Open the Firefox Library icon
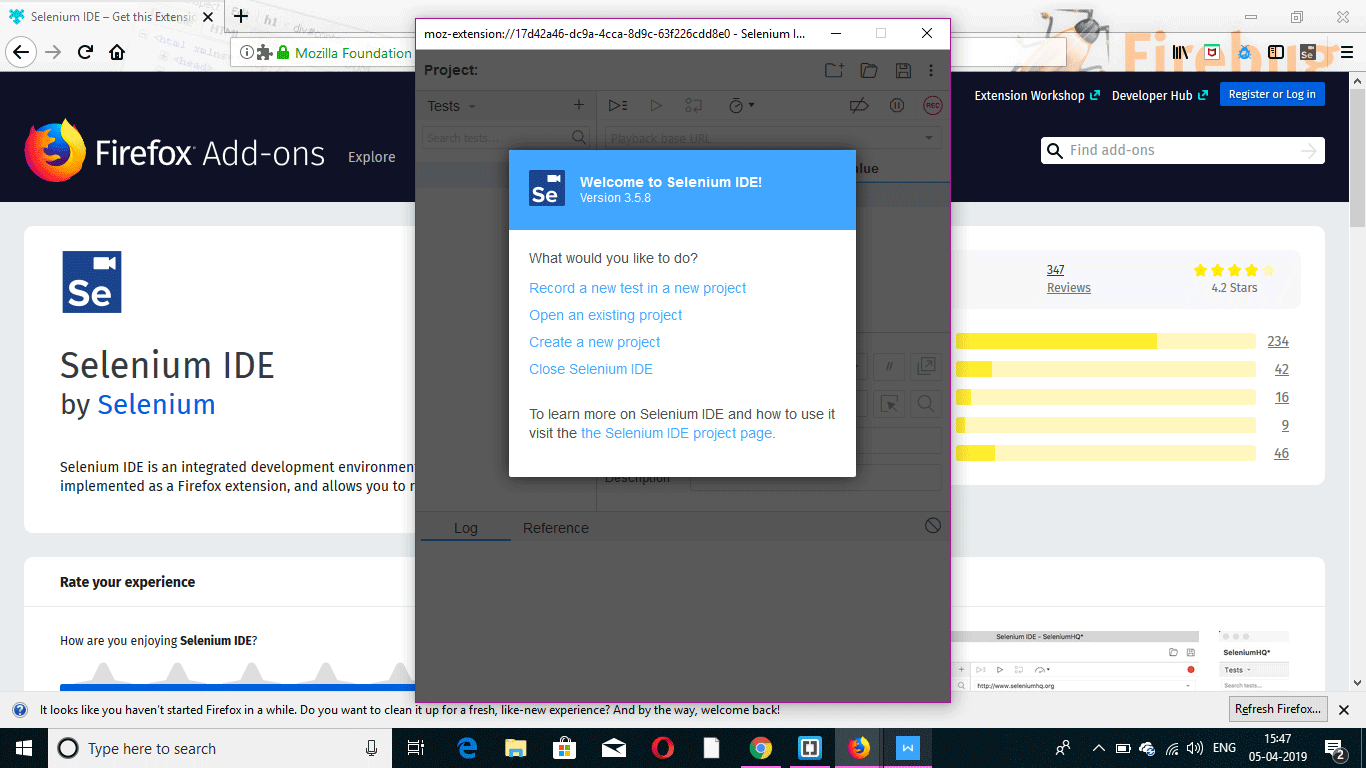This screenshot has width=1366, height=768. point(1181,52)
